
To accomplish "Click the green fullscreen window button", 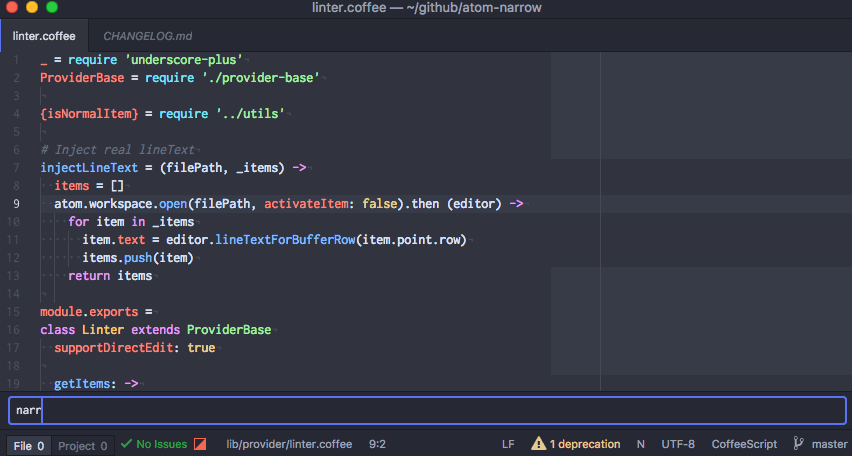I will pos(52,7).
